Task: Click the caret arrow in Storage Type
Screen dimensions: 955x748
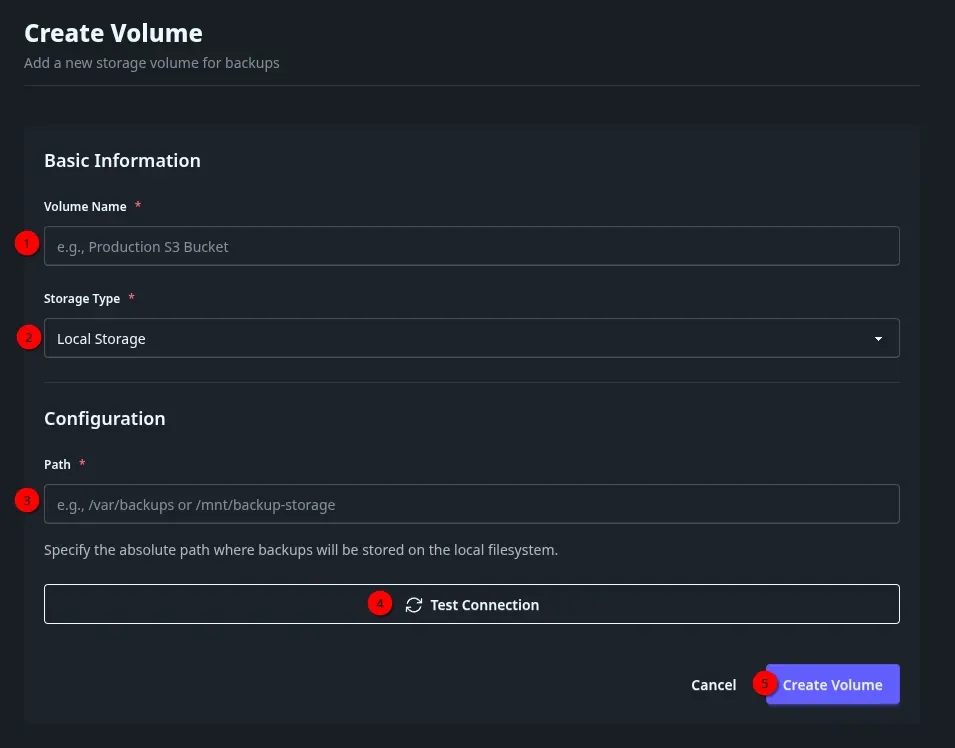Action: pos(878,339)
